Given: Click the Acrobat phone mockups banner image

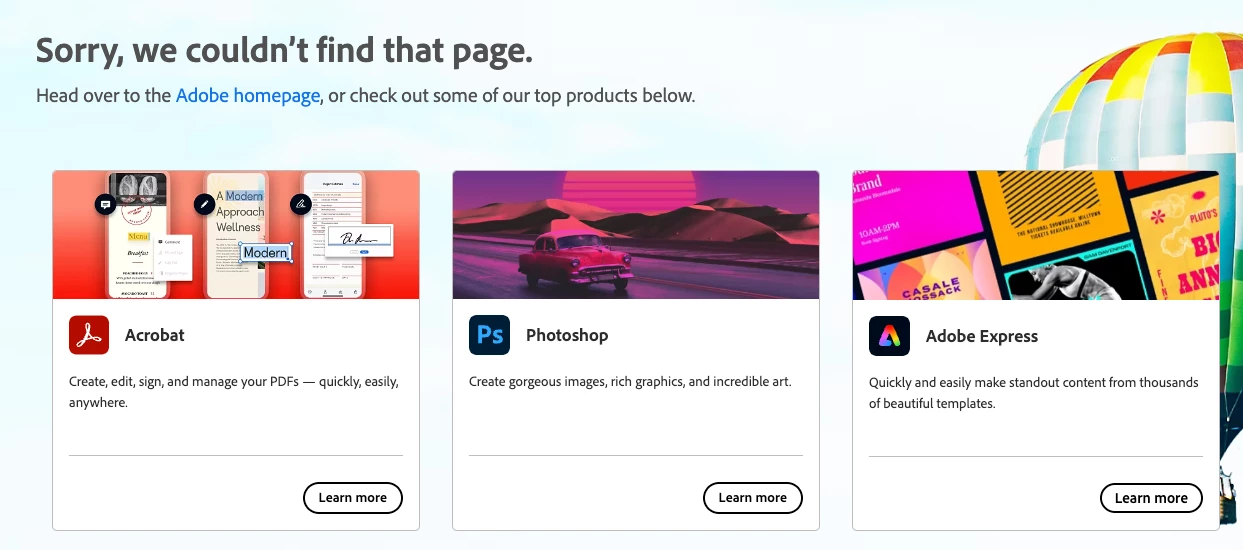Looking at the screenshot, I should point(236,235).
